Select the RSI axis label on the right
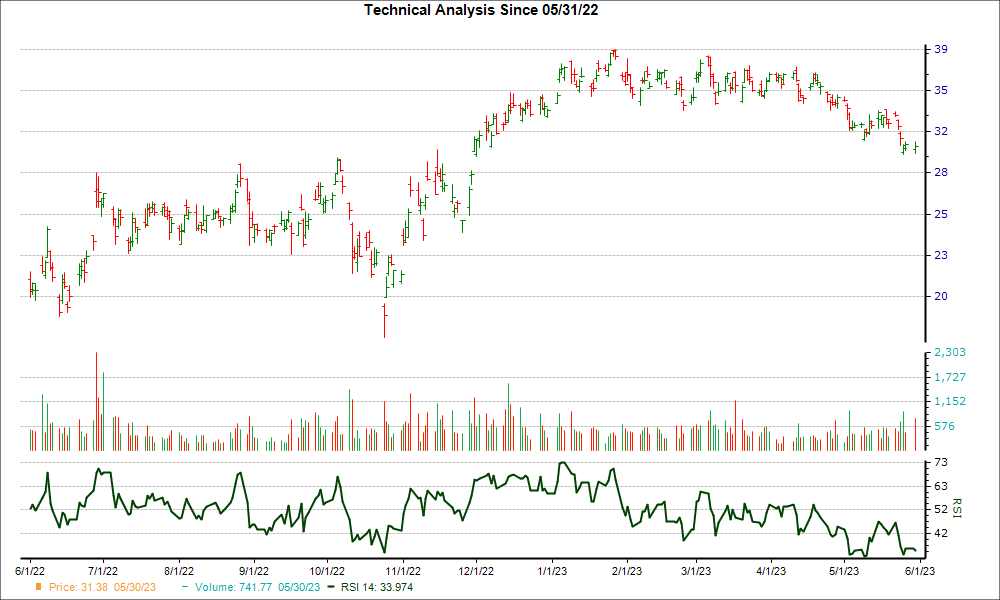The image size is (1000, 600). [957, 510]
